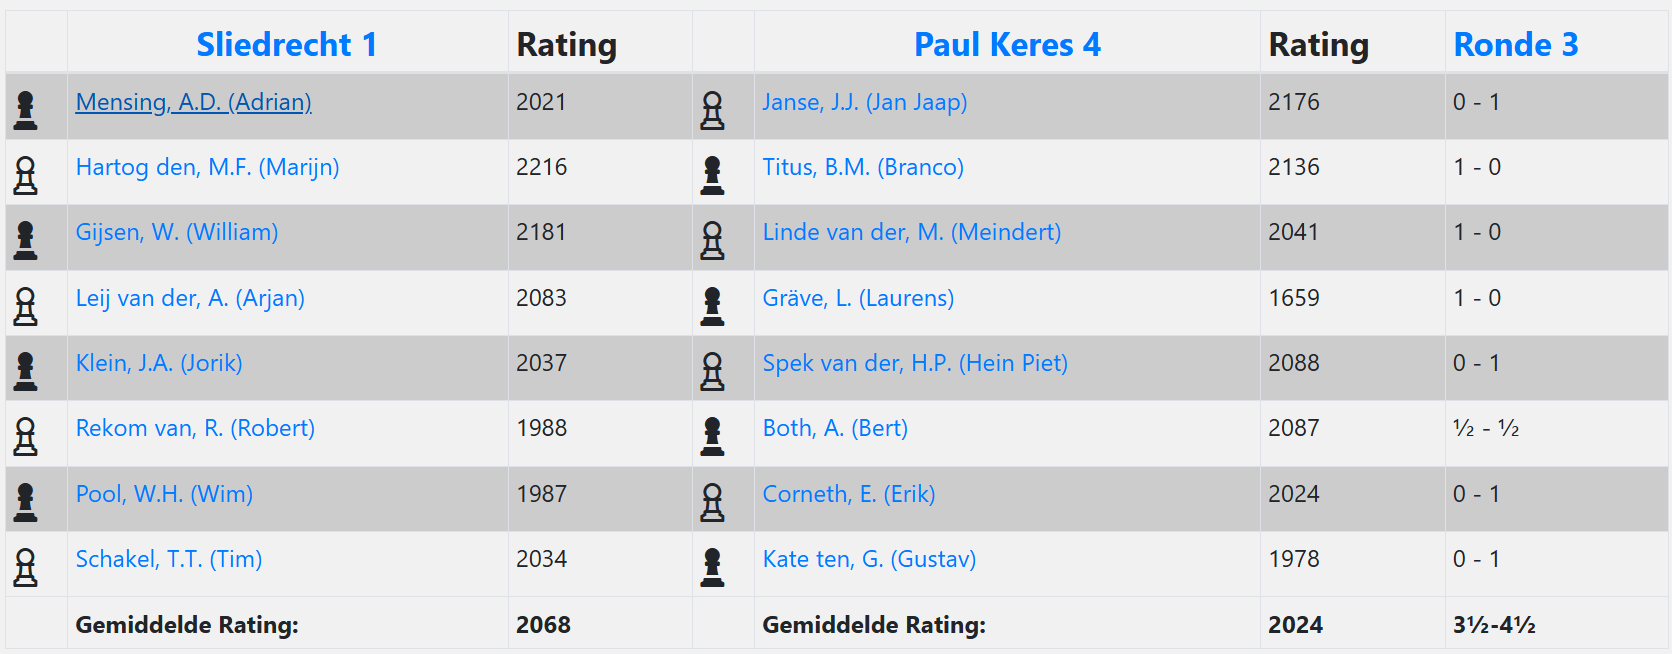Click white pawn icon beside Spek van der, H.P.
The height and width of the screenshot is (654, 1672).
click(x=712, y=371)
